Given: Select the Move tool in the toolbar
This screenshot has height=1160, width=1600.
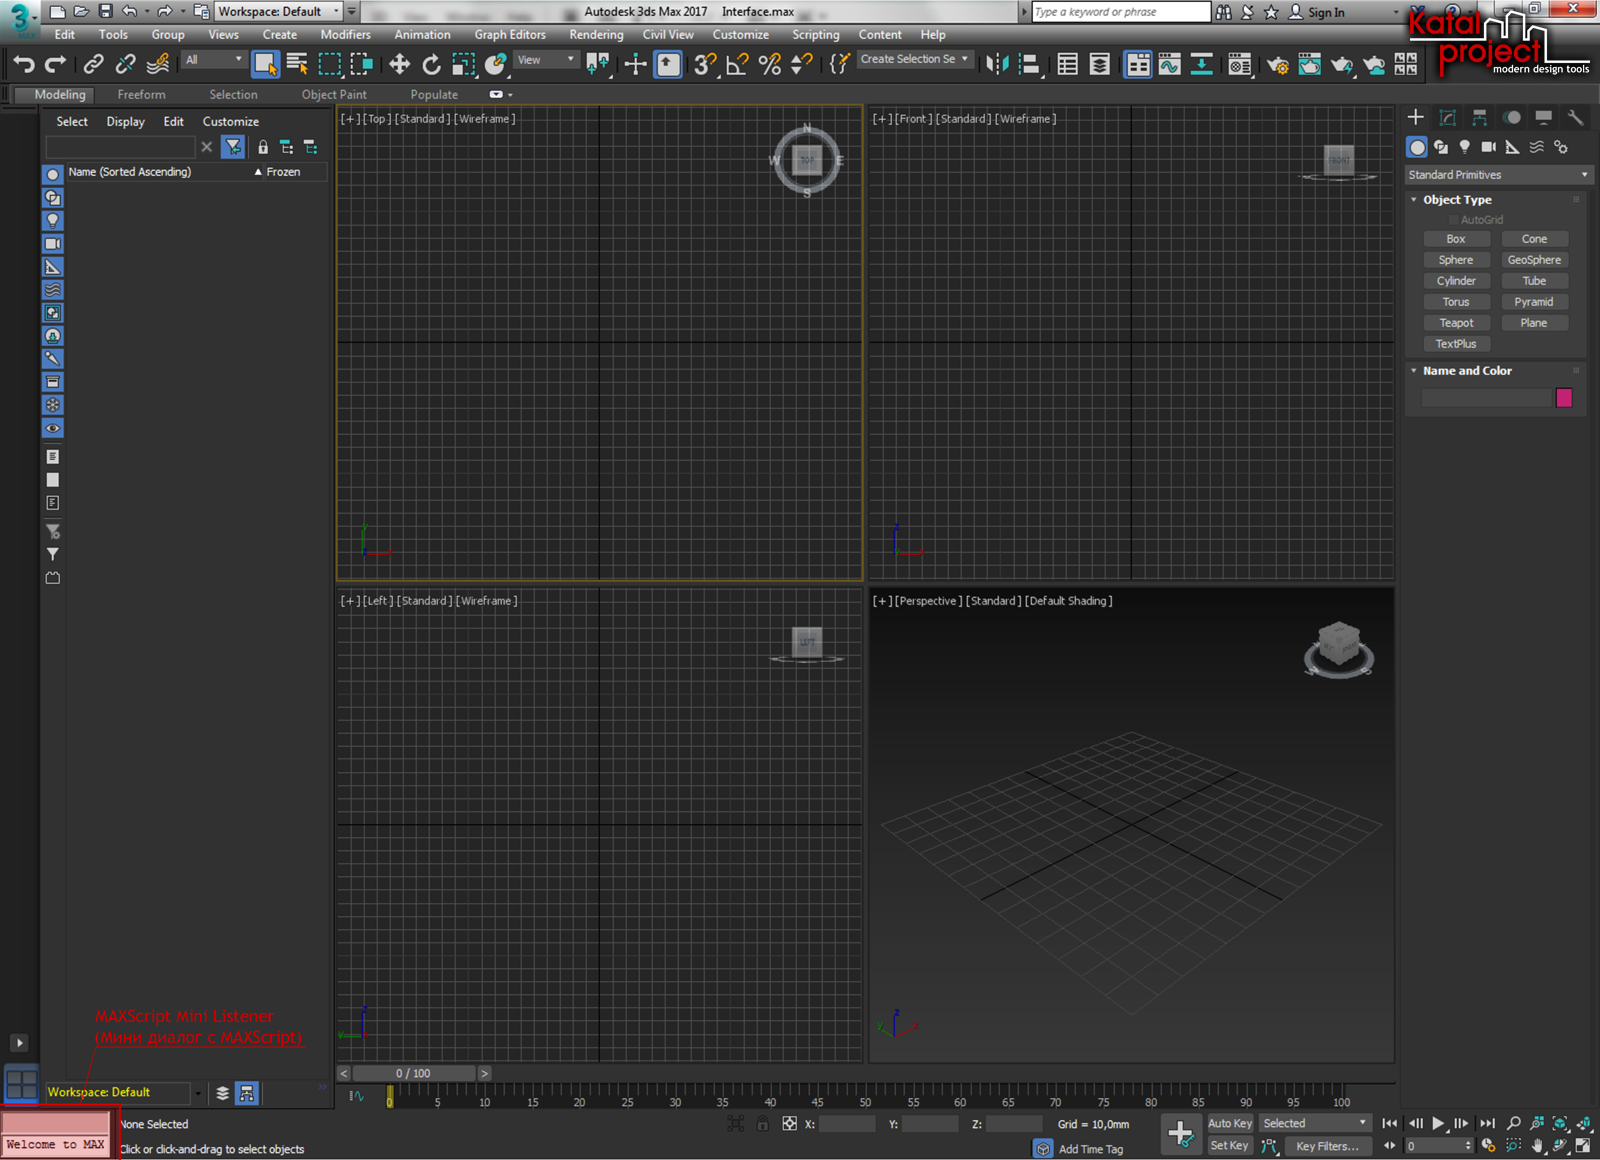Looking at the screenshot, I should [399, 65].
